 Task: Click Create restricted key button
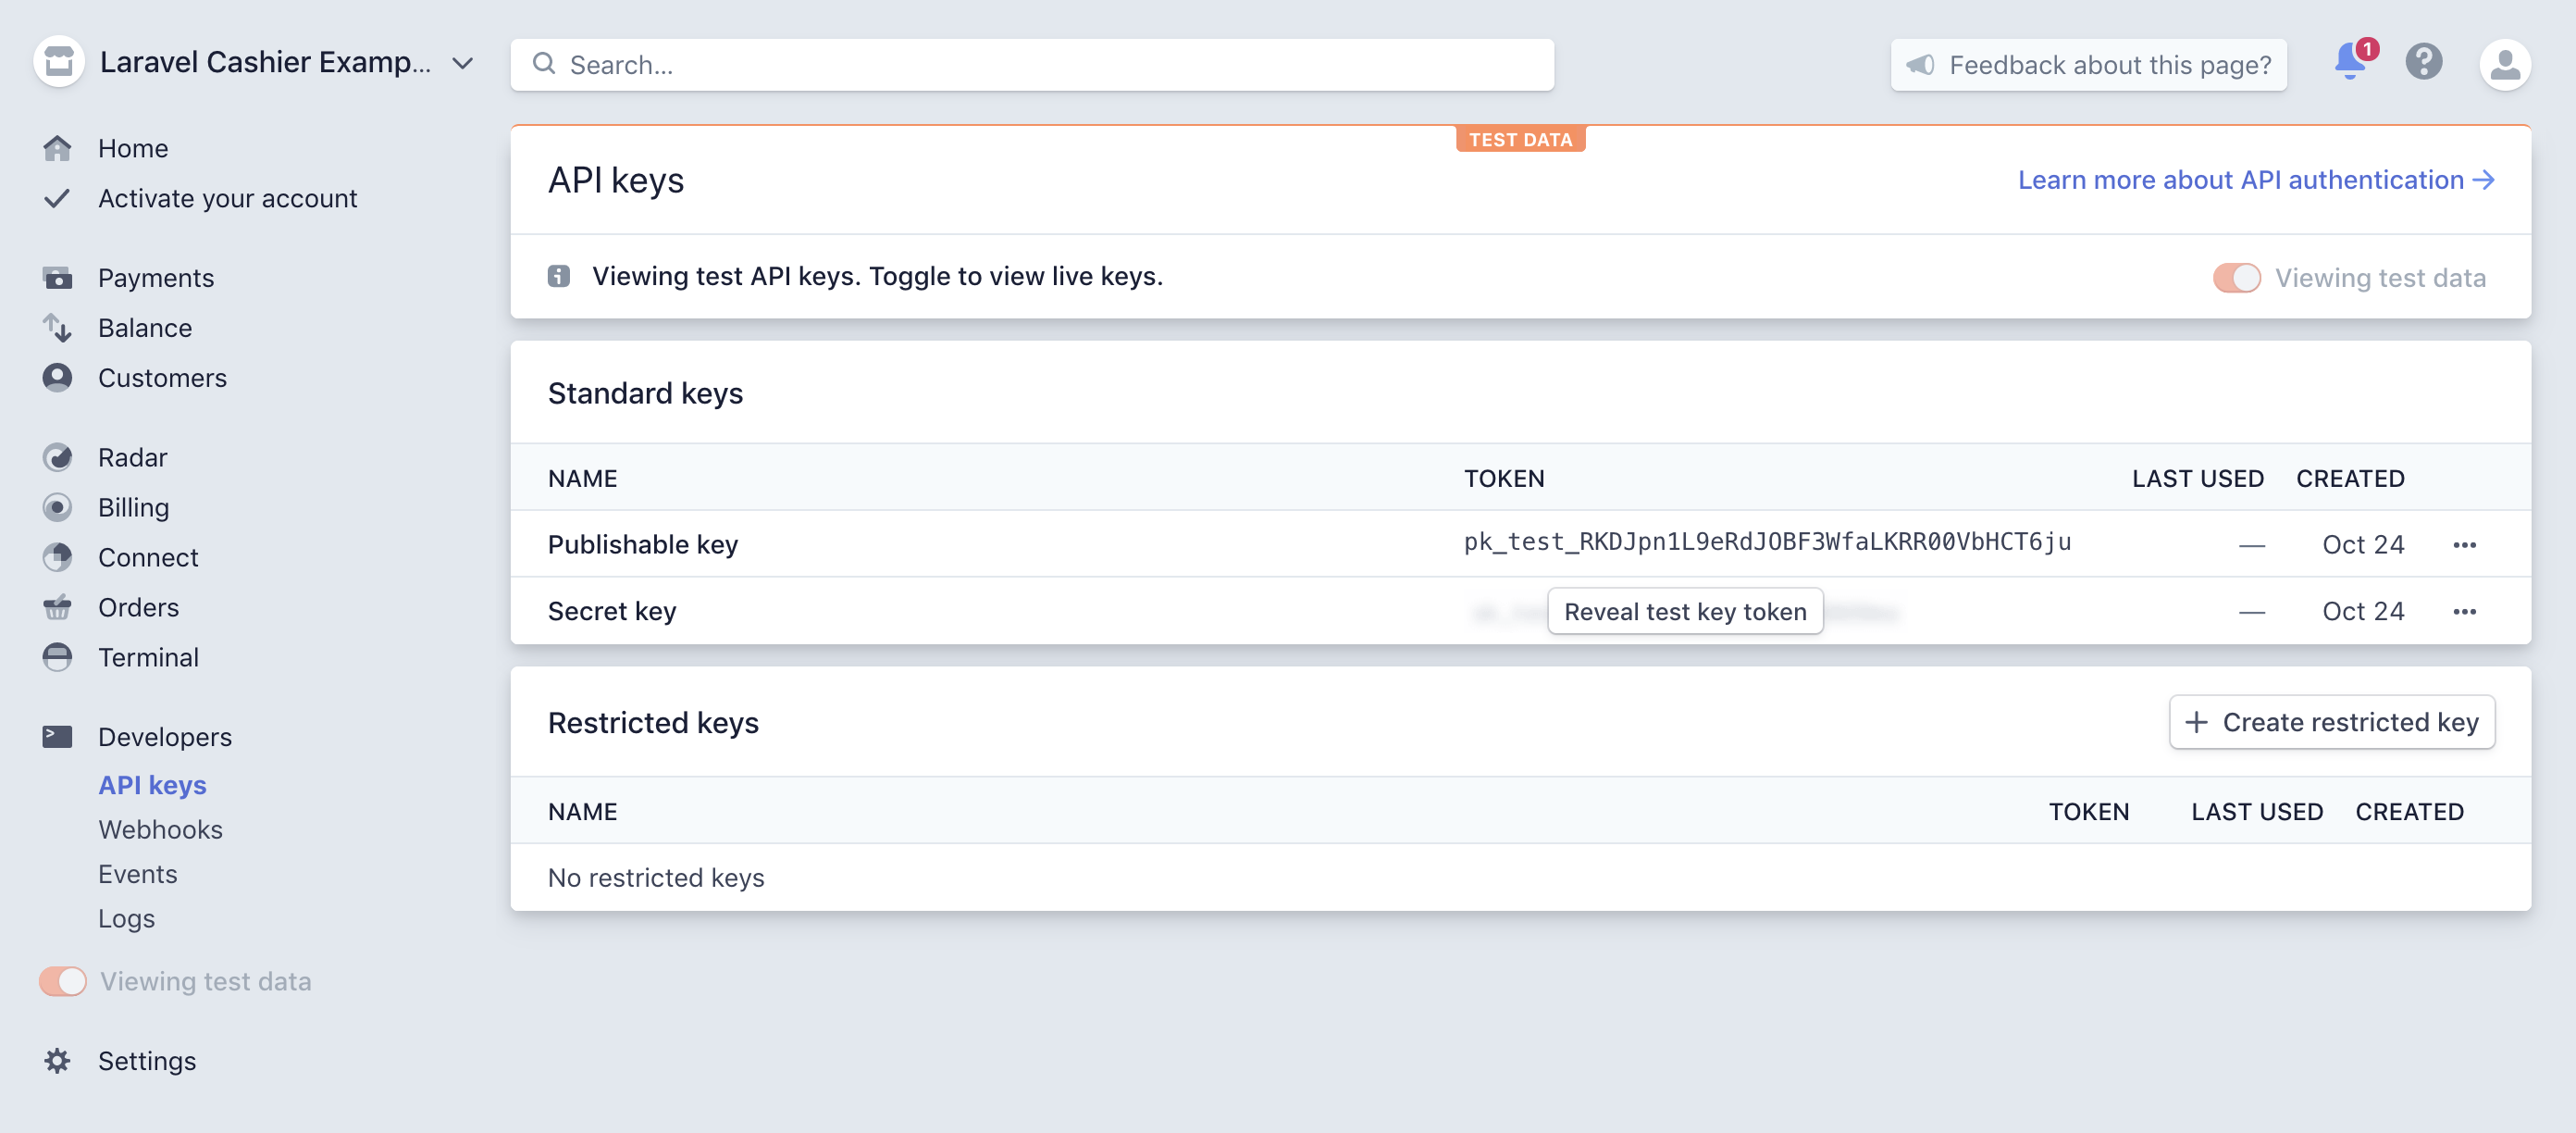pyautogui.click(x=2331, y=722)
